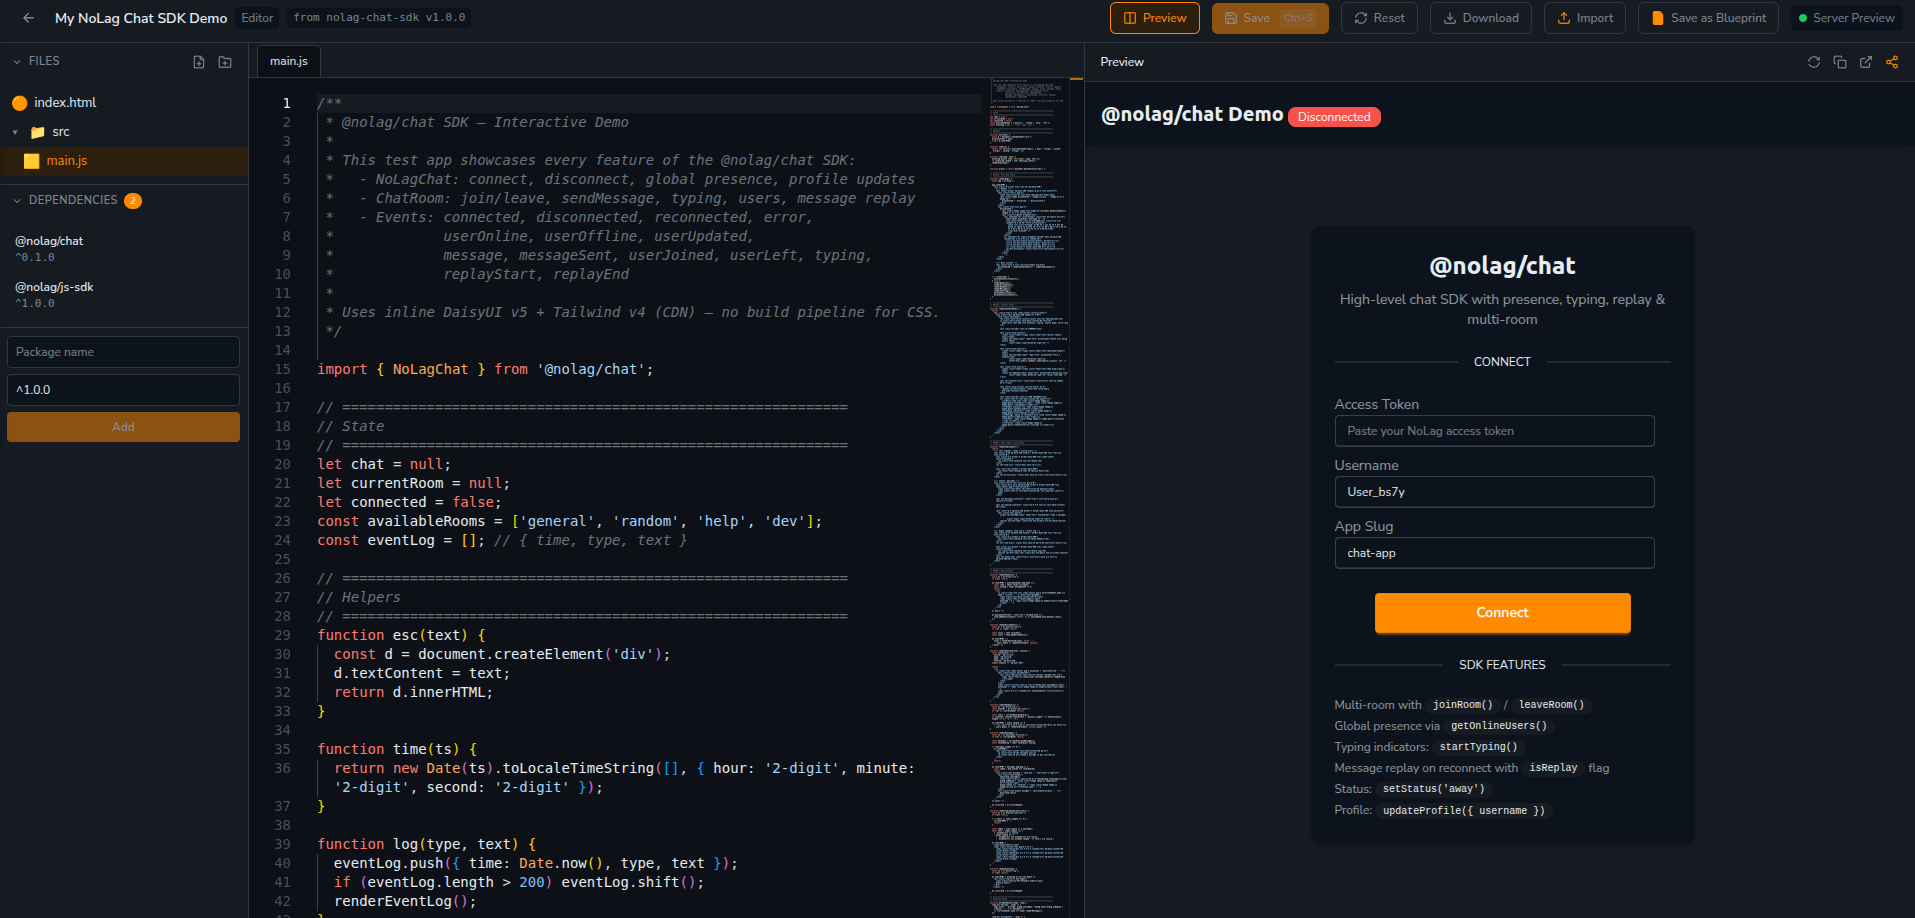1915x918 pixels.
Task: Save as Blueprint
Action: pos(1708,18)
